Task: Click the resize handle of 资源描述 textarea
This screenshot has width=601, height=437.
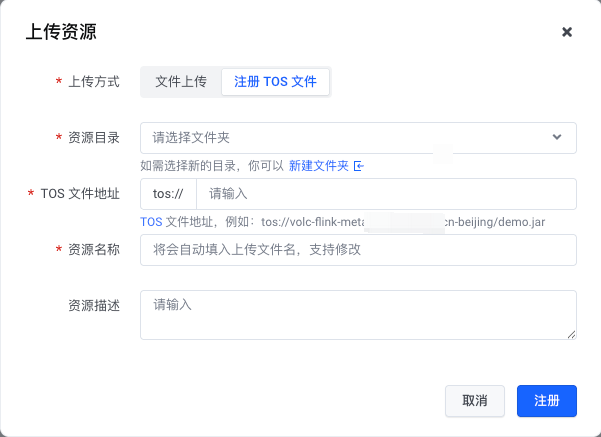Action: [x=571, y=334]
